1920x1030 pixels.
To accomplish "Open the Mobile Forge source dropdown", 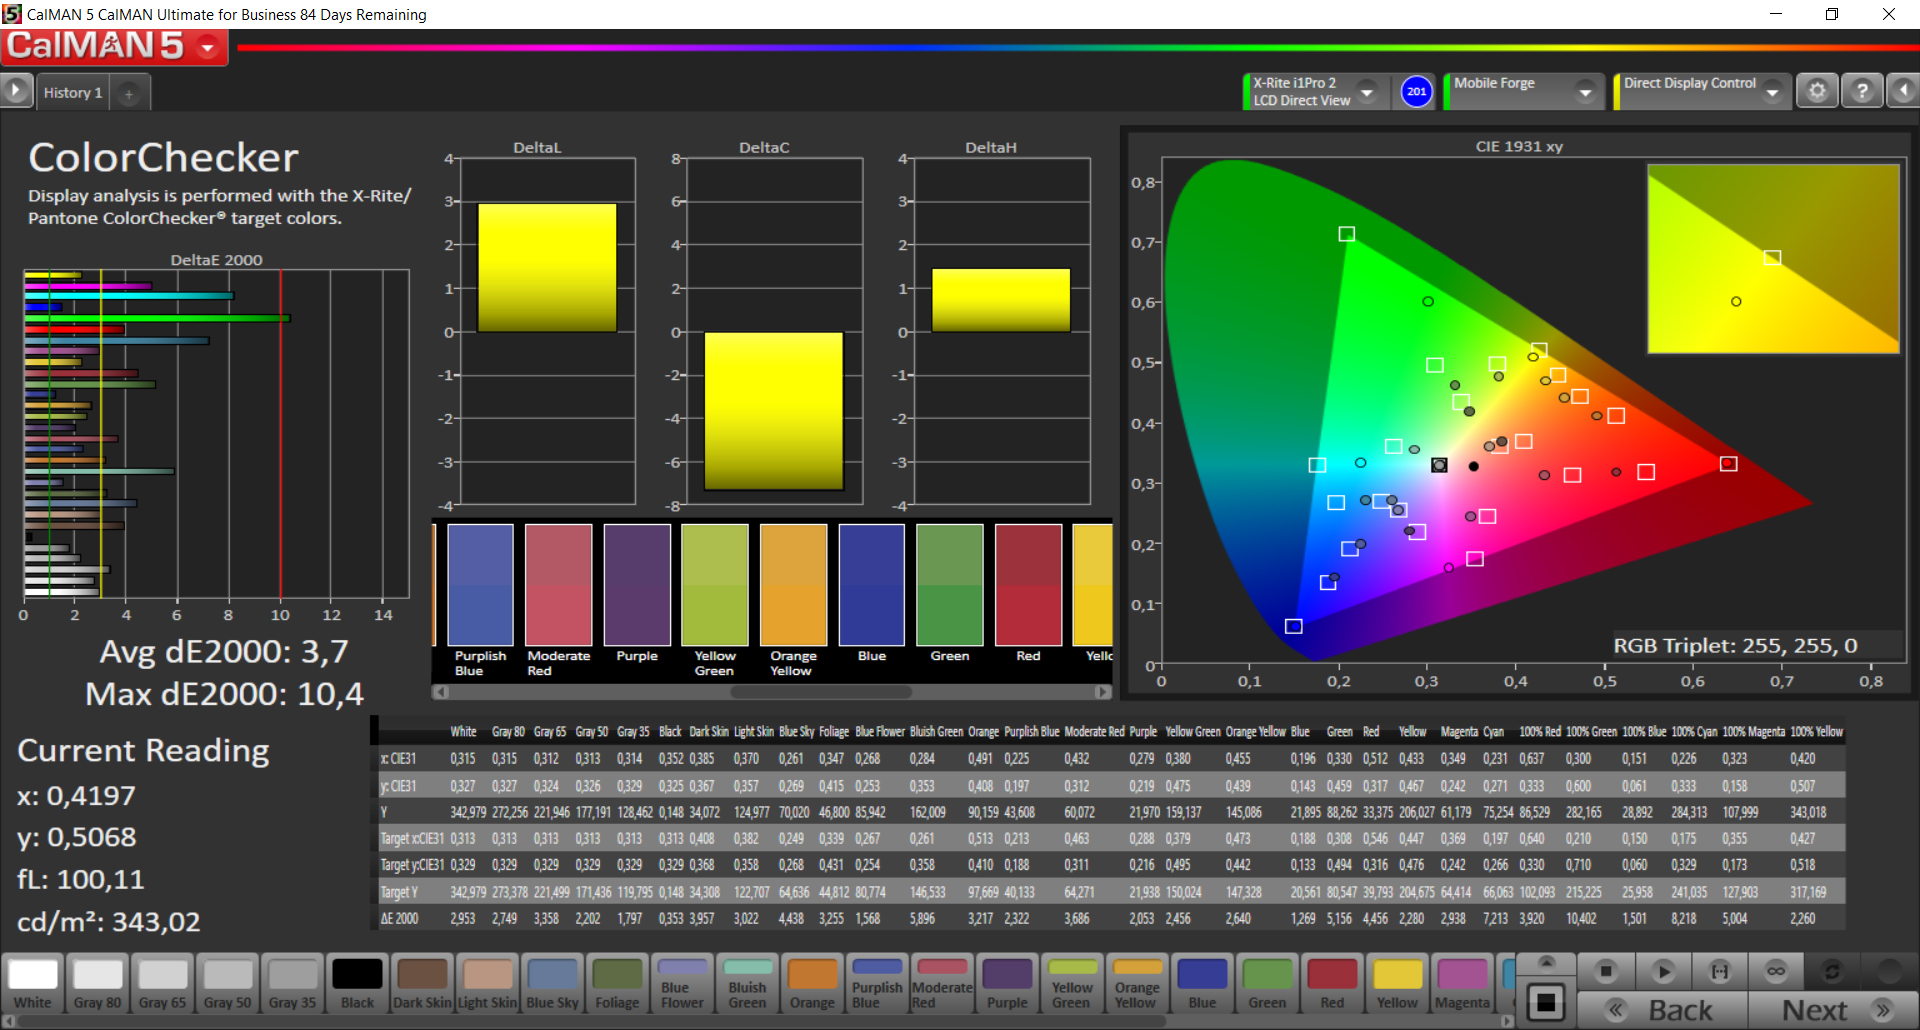I will pyautogui.click(x=1585, y=92).
